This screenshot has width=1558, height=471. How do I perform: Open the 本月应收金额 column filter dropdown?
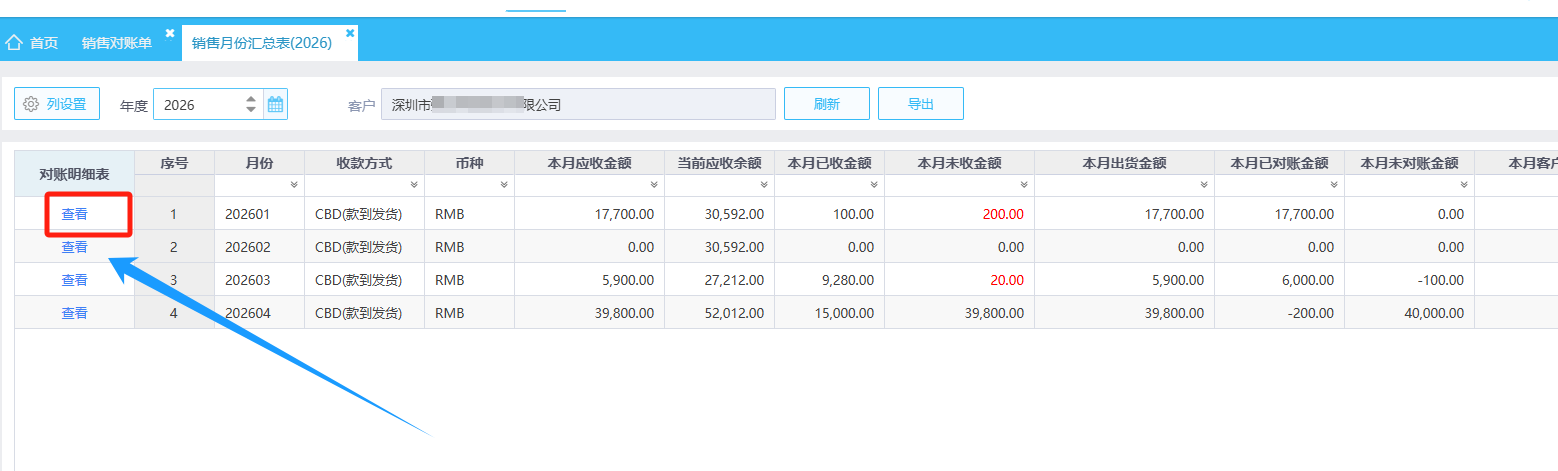point(654,185)
